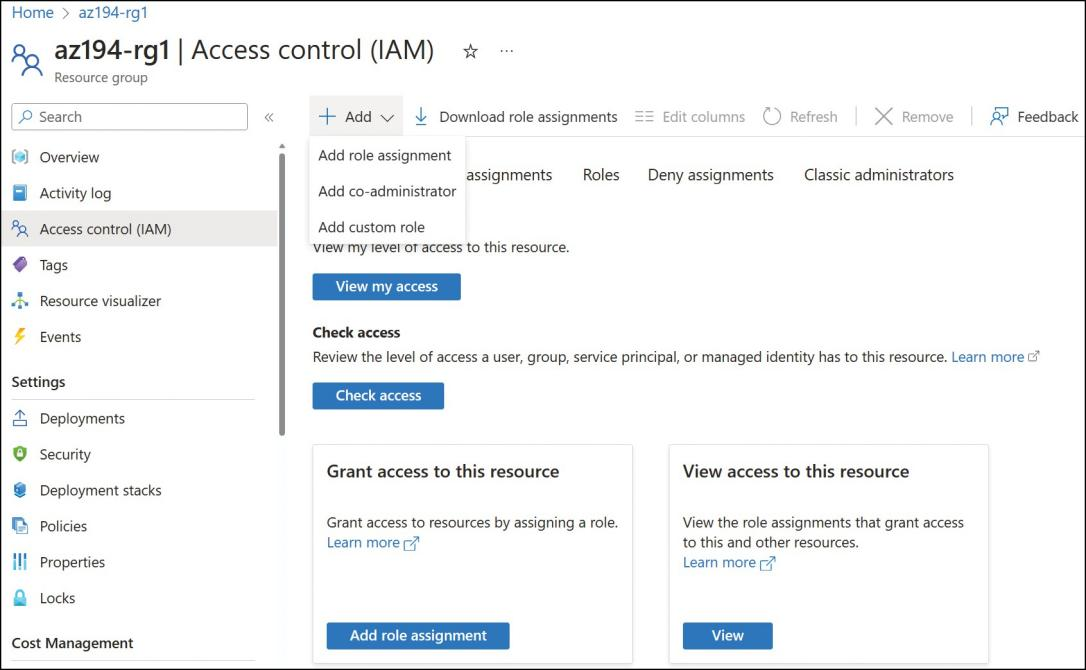Click the Events lightning bolt icon
The width and height of the screenshot is (1086, 670).
(x=20, y=337)
